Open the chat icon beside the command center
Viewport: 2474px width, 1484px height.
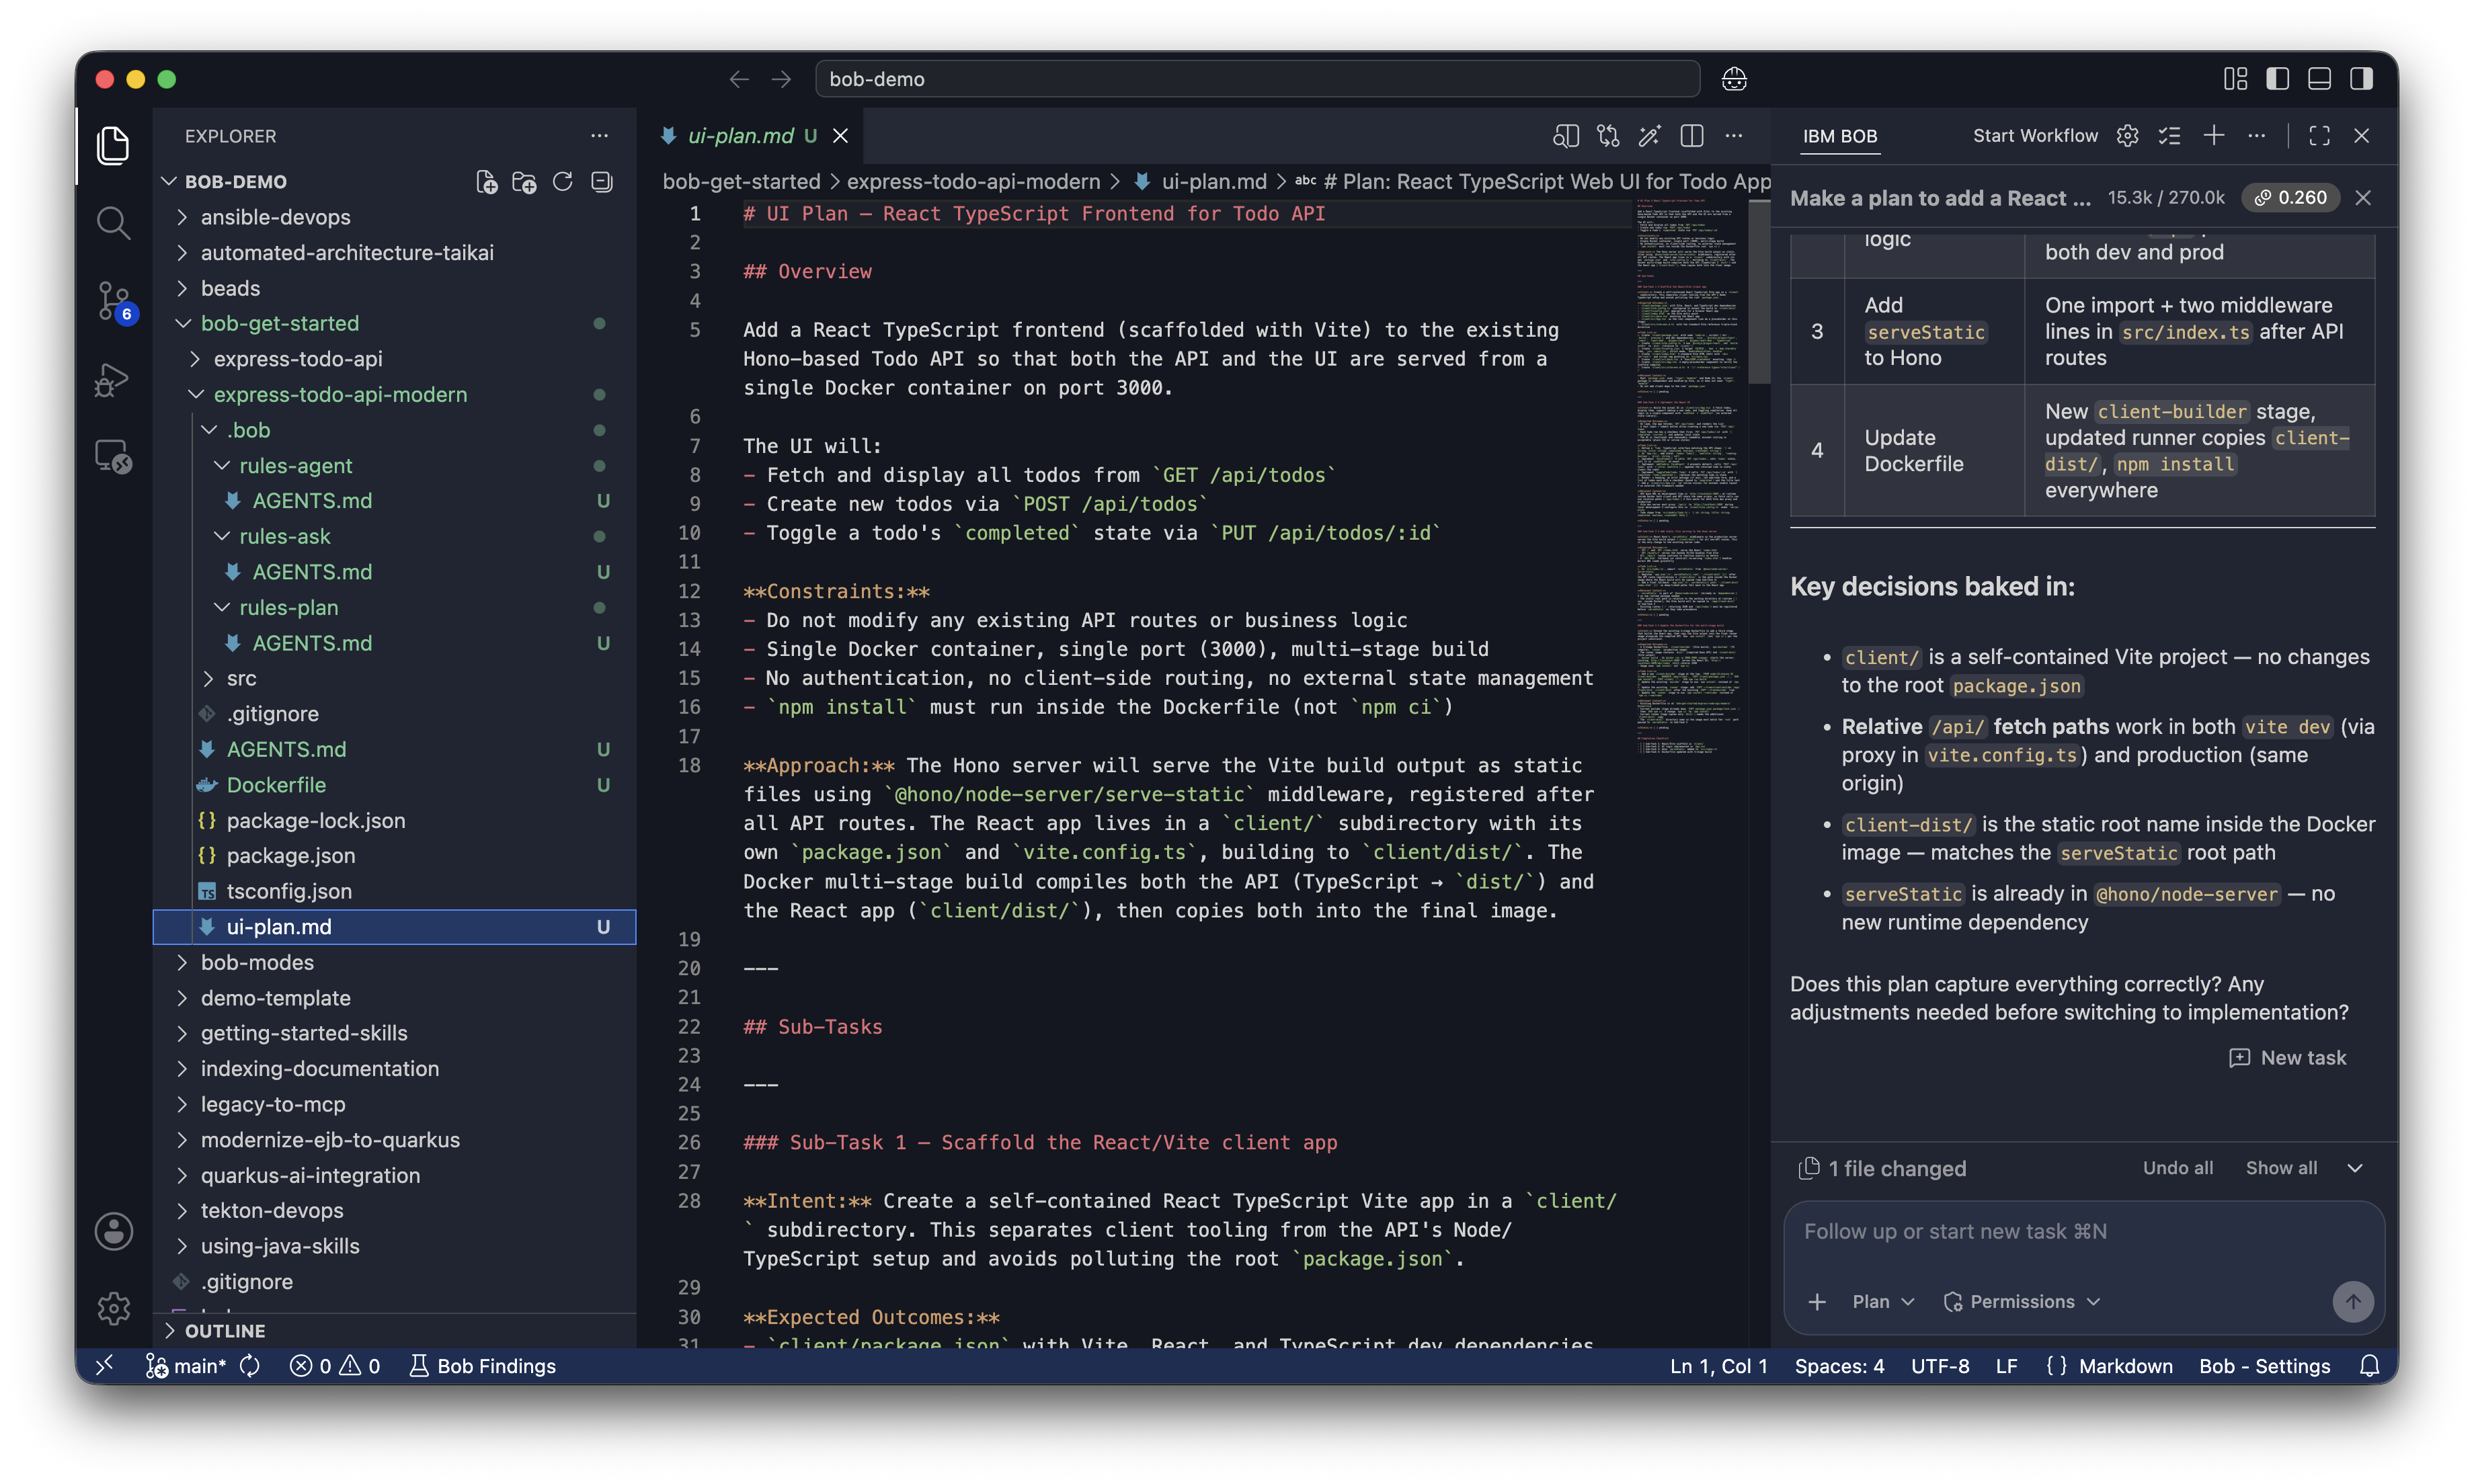click(x=1734, y=79)
